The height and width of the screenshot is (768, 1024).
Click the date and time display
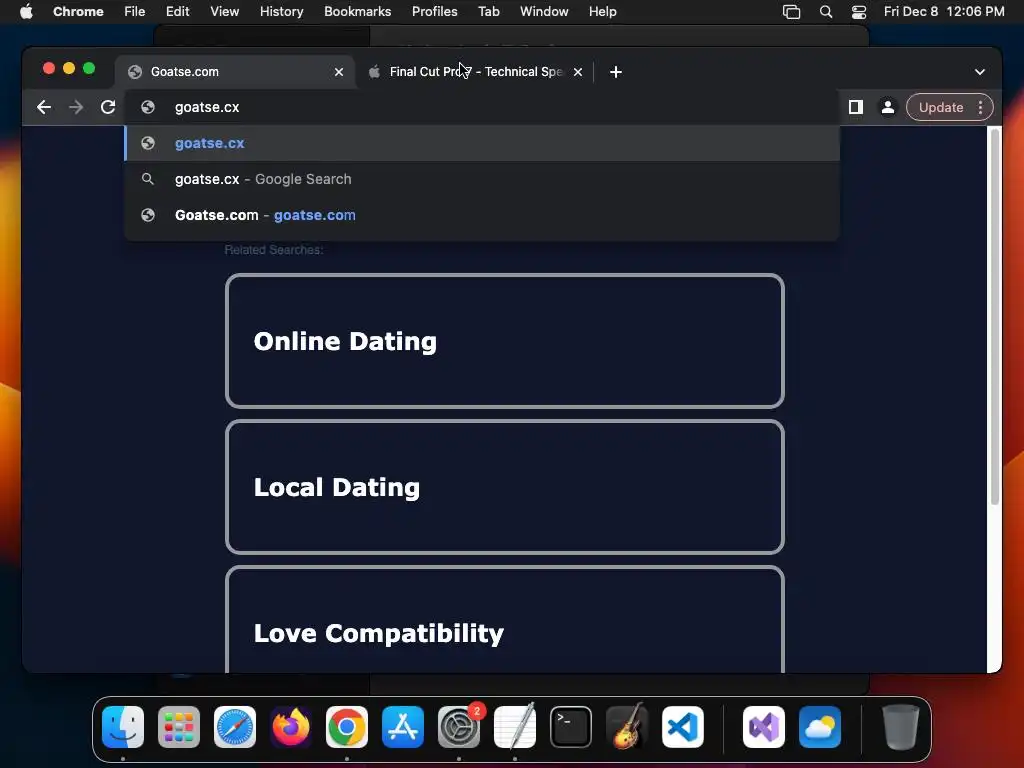click(944, 11)
